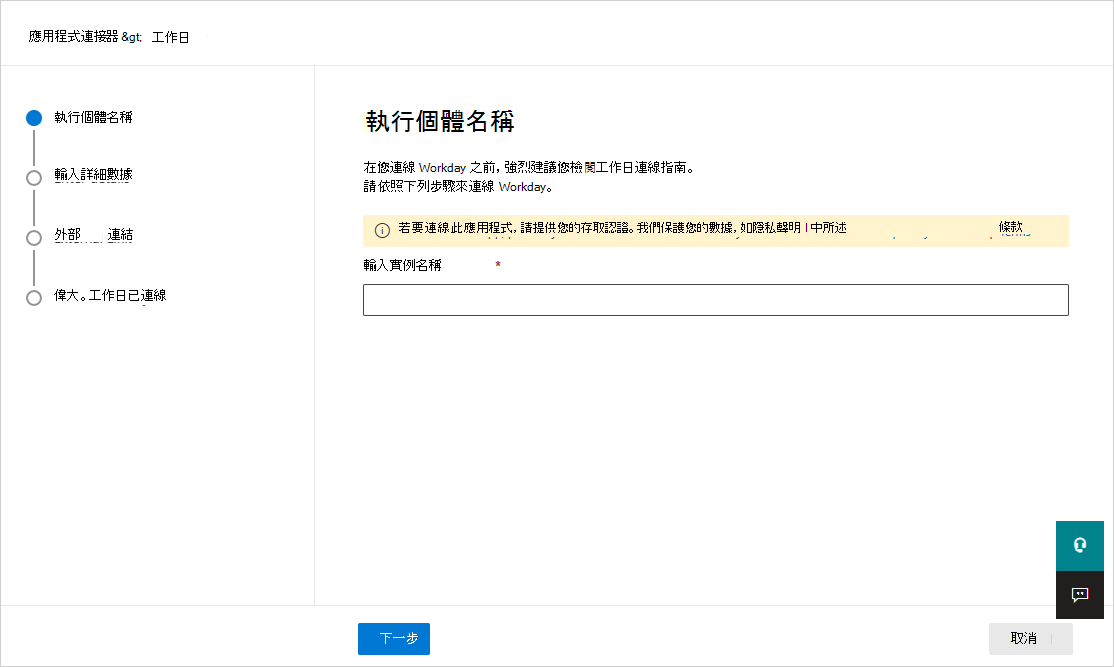The height and width of the screenshot is (667, 1114).
Task: Select the 外部連結 step circle
Action: click(x=33, y=236)
